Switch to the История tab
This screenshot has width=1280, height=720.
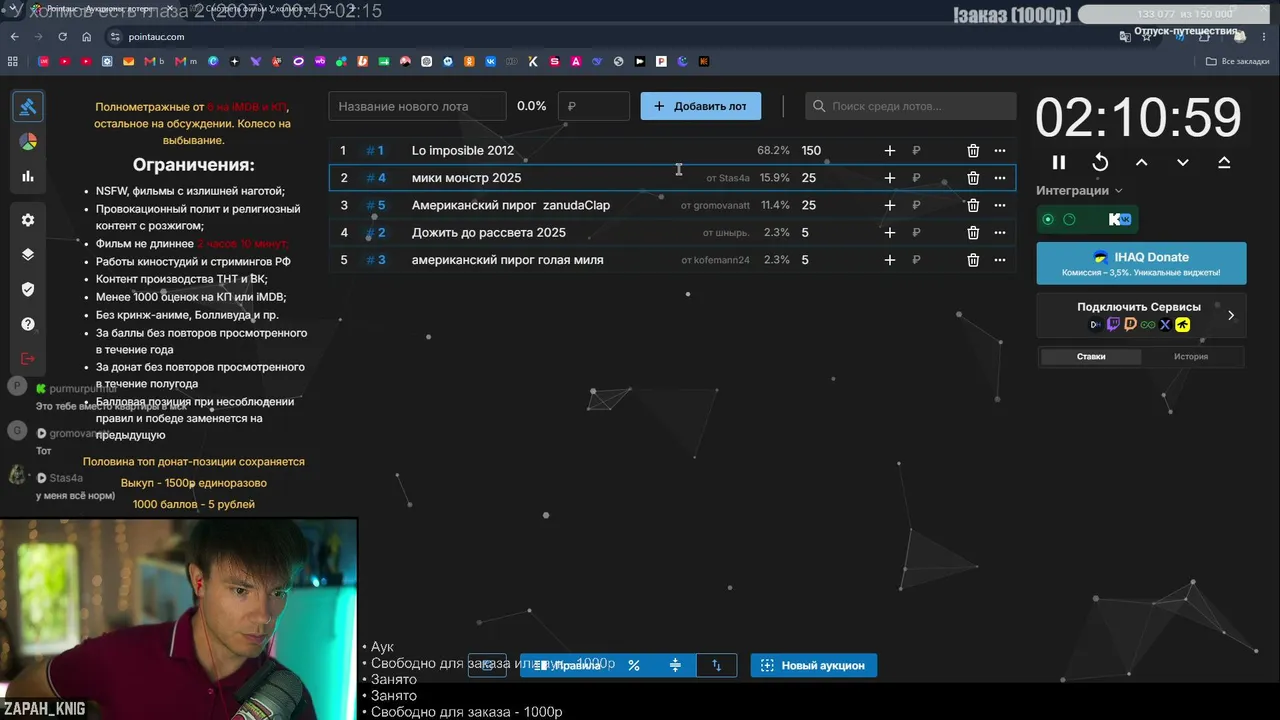pyautogui.click(x=1191, y=357)
